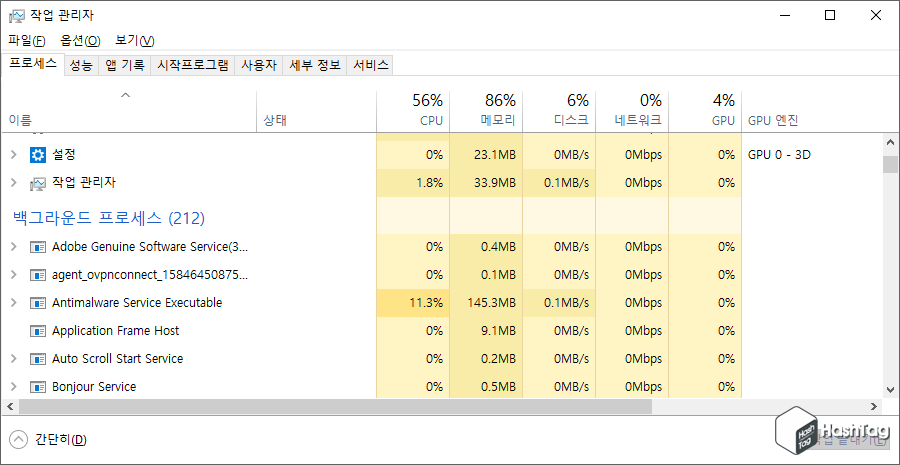Image resolution: width=900 pixels, height=465 pixels.
Task: Click the horizontal scrollbar left arrow
Action: 9,406
